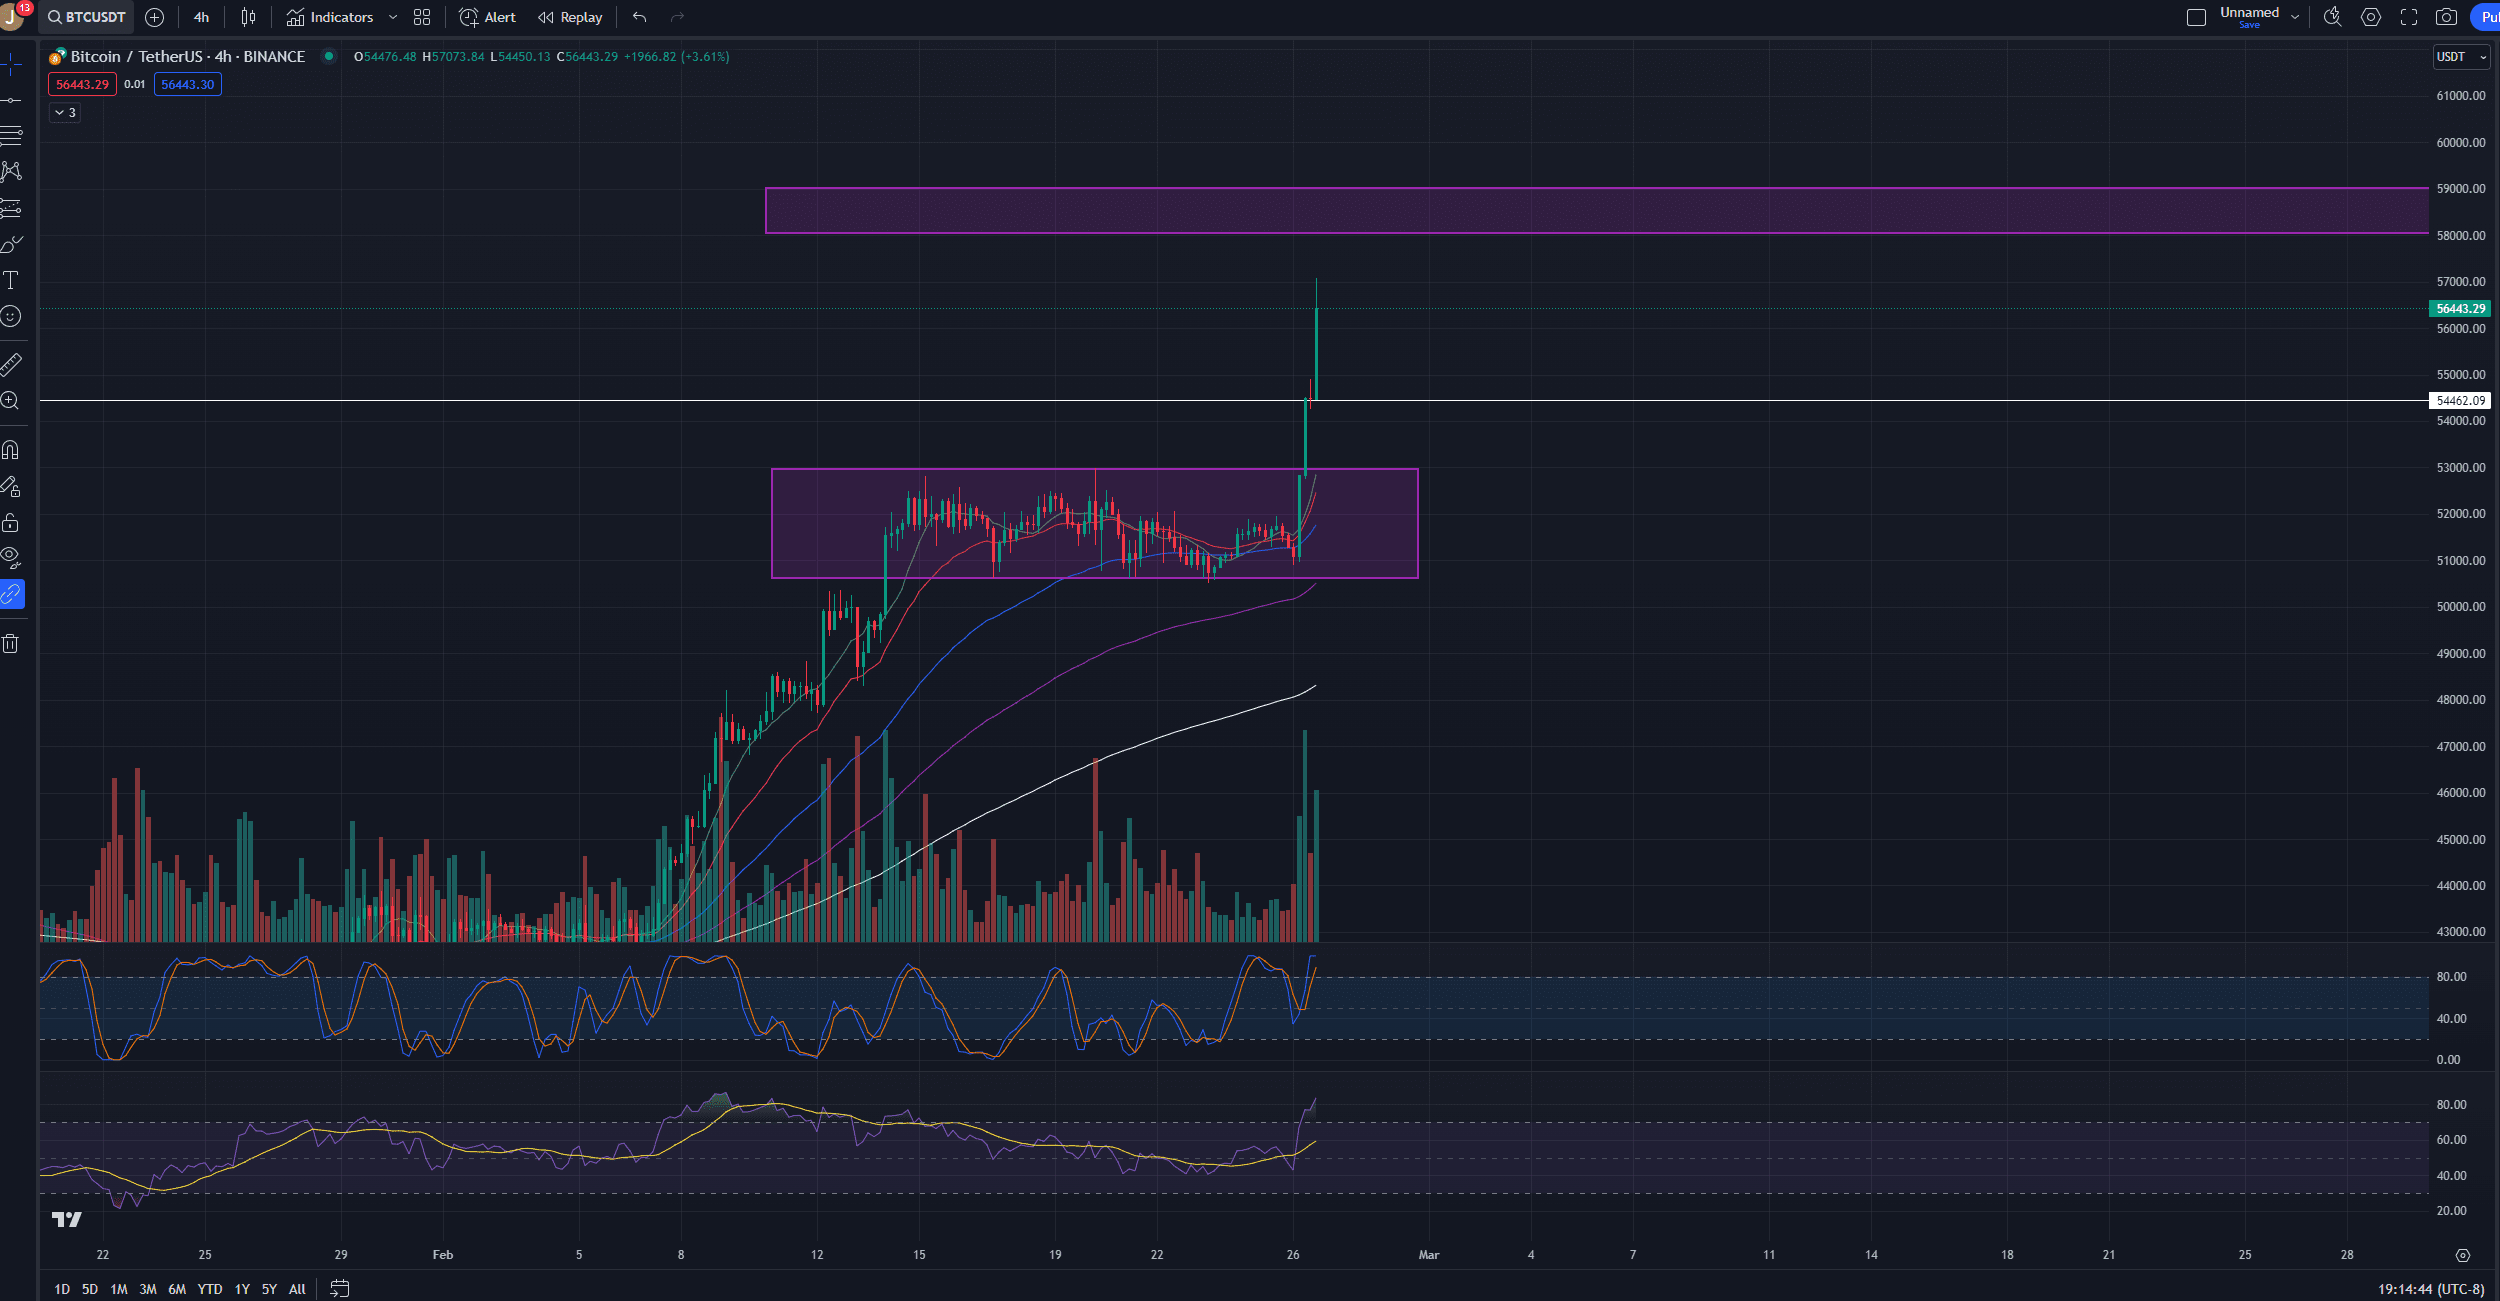The height and width of the screenshot is (1301, 2500).
Task: Open the BTCUSDT symbol search
Action: 87,17
